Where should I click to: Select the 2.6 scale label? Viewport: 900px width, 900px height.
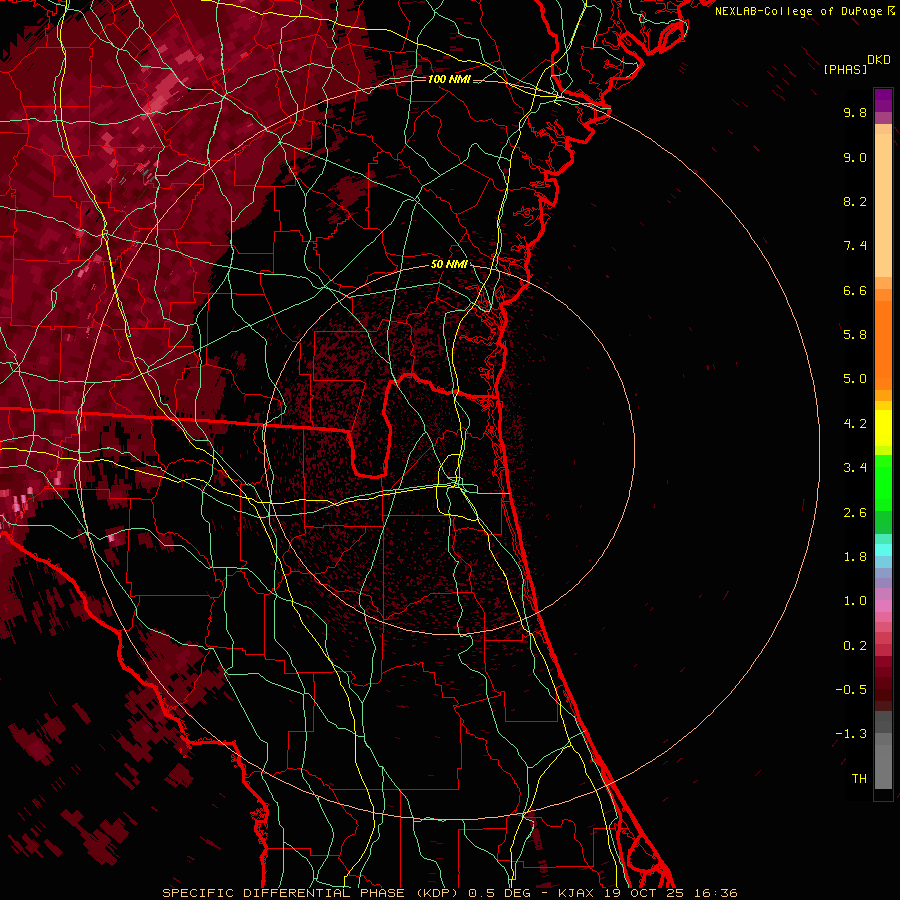855,513
